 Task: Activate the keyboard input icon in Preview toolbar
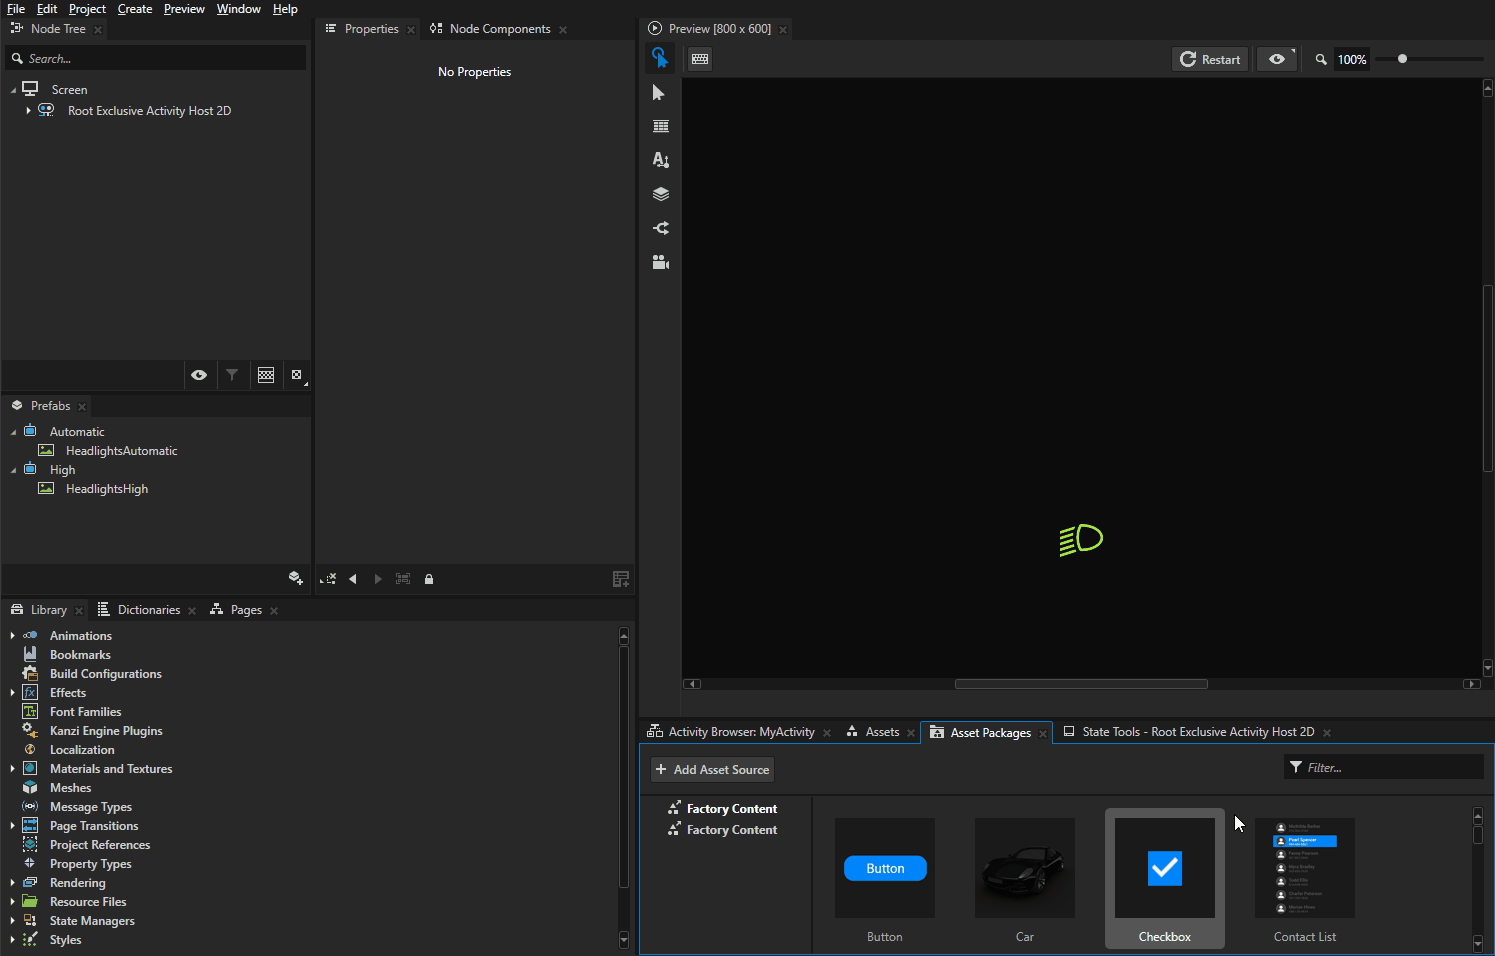[x=699, y=59]
